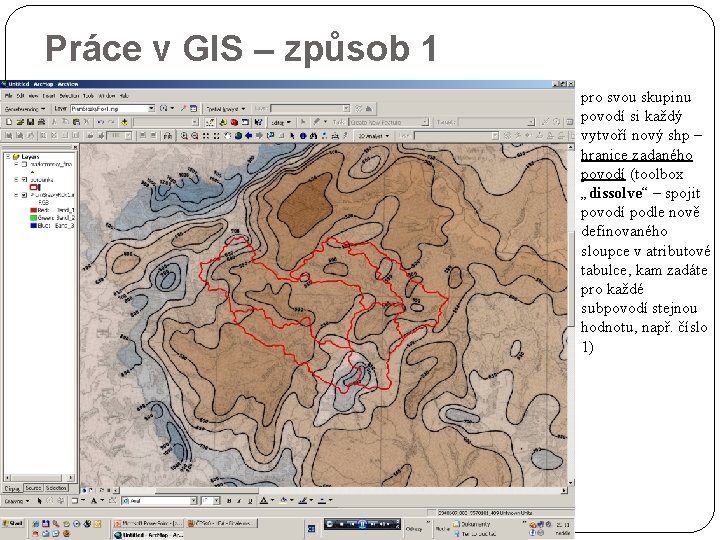Screen dimensions: 720x540
Task: Select the Select Elements arrow tool
Action: pyautogui.click(x=292, y=136)
